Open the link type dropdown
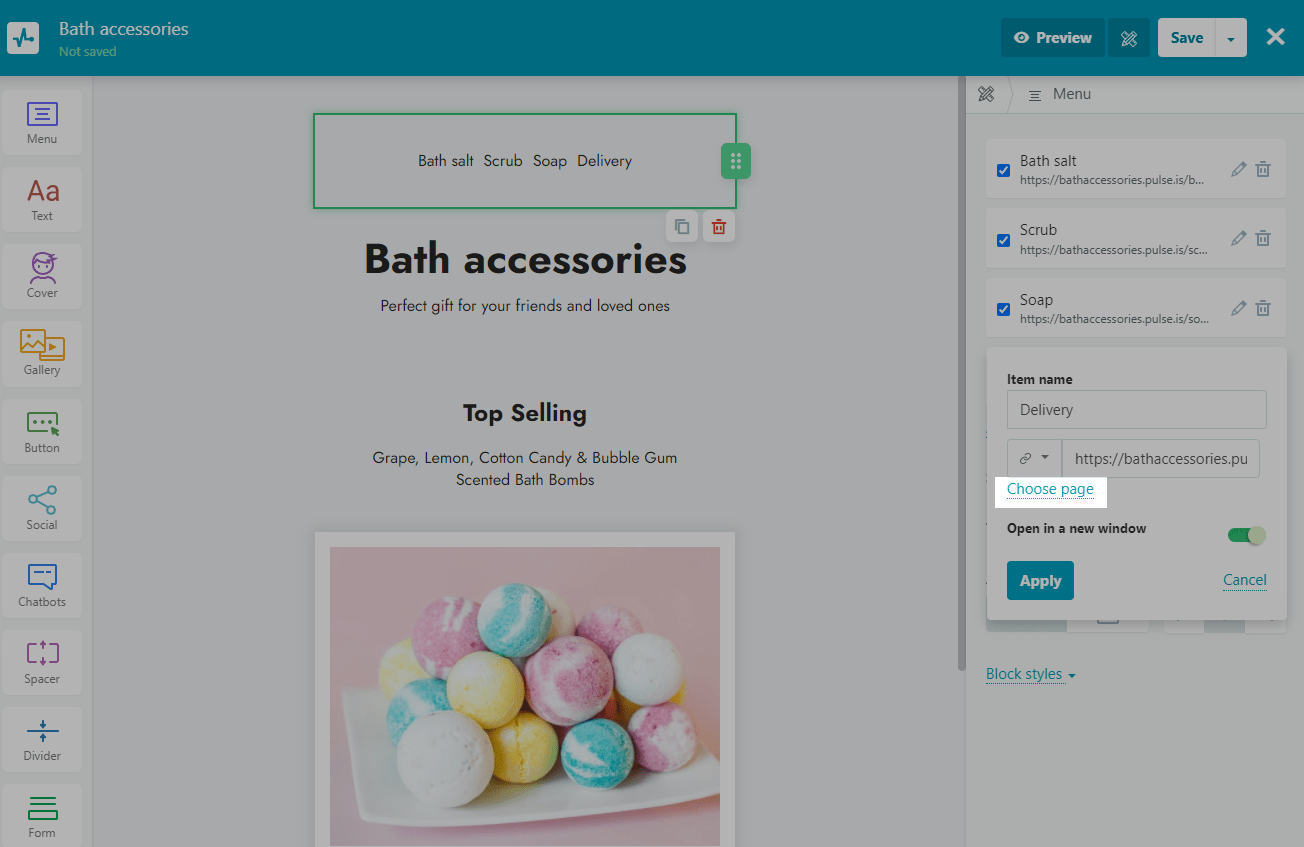 [x=1034, y=458]
